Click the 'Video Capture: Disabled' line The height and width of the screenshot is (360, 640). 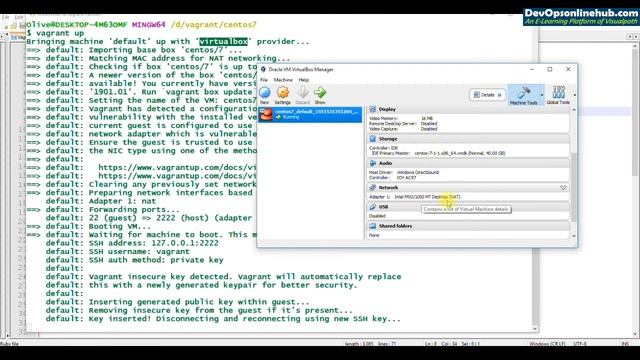click(403, 129)
